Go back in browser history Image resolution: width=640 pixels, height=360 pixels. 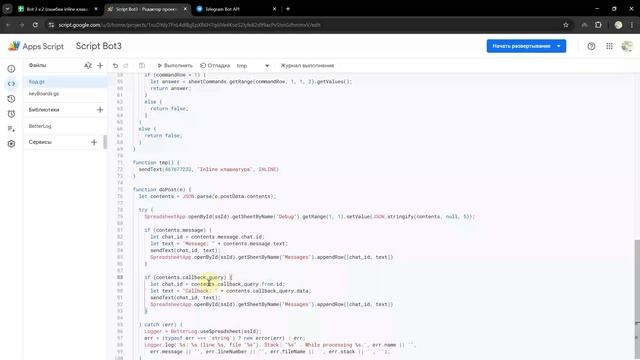pyautogui.click(x=8, y=25)
